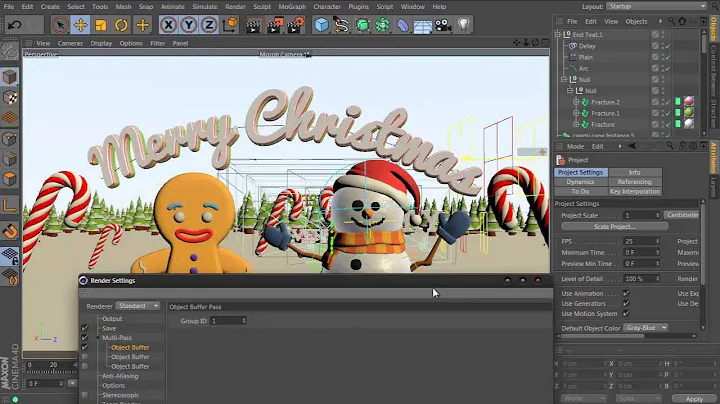Activate the Move tool
Viewport: 720px width, 404px height.
(80, 25)
